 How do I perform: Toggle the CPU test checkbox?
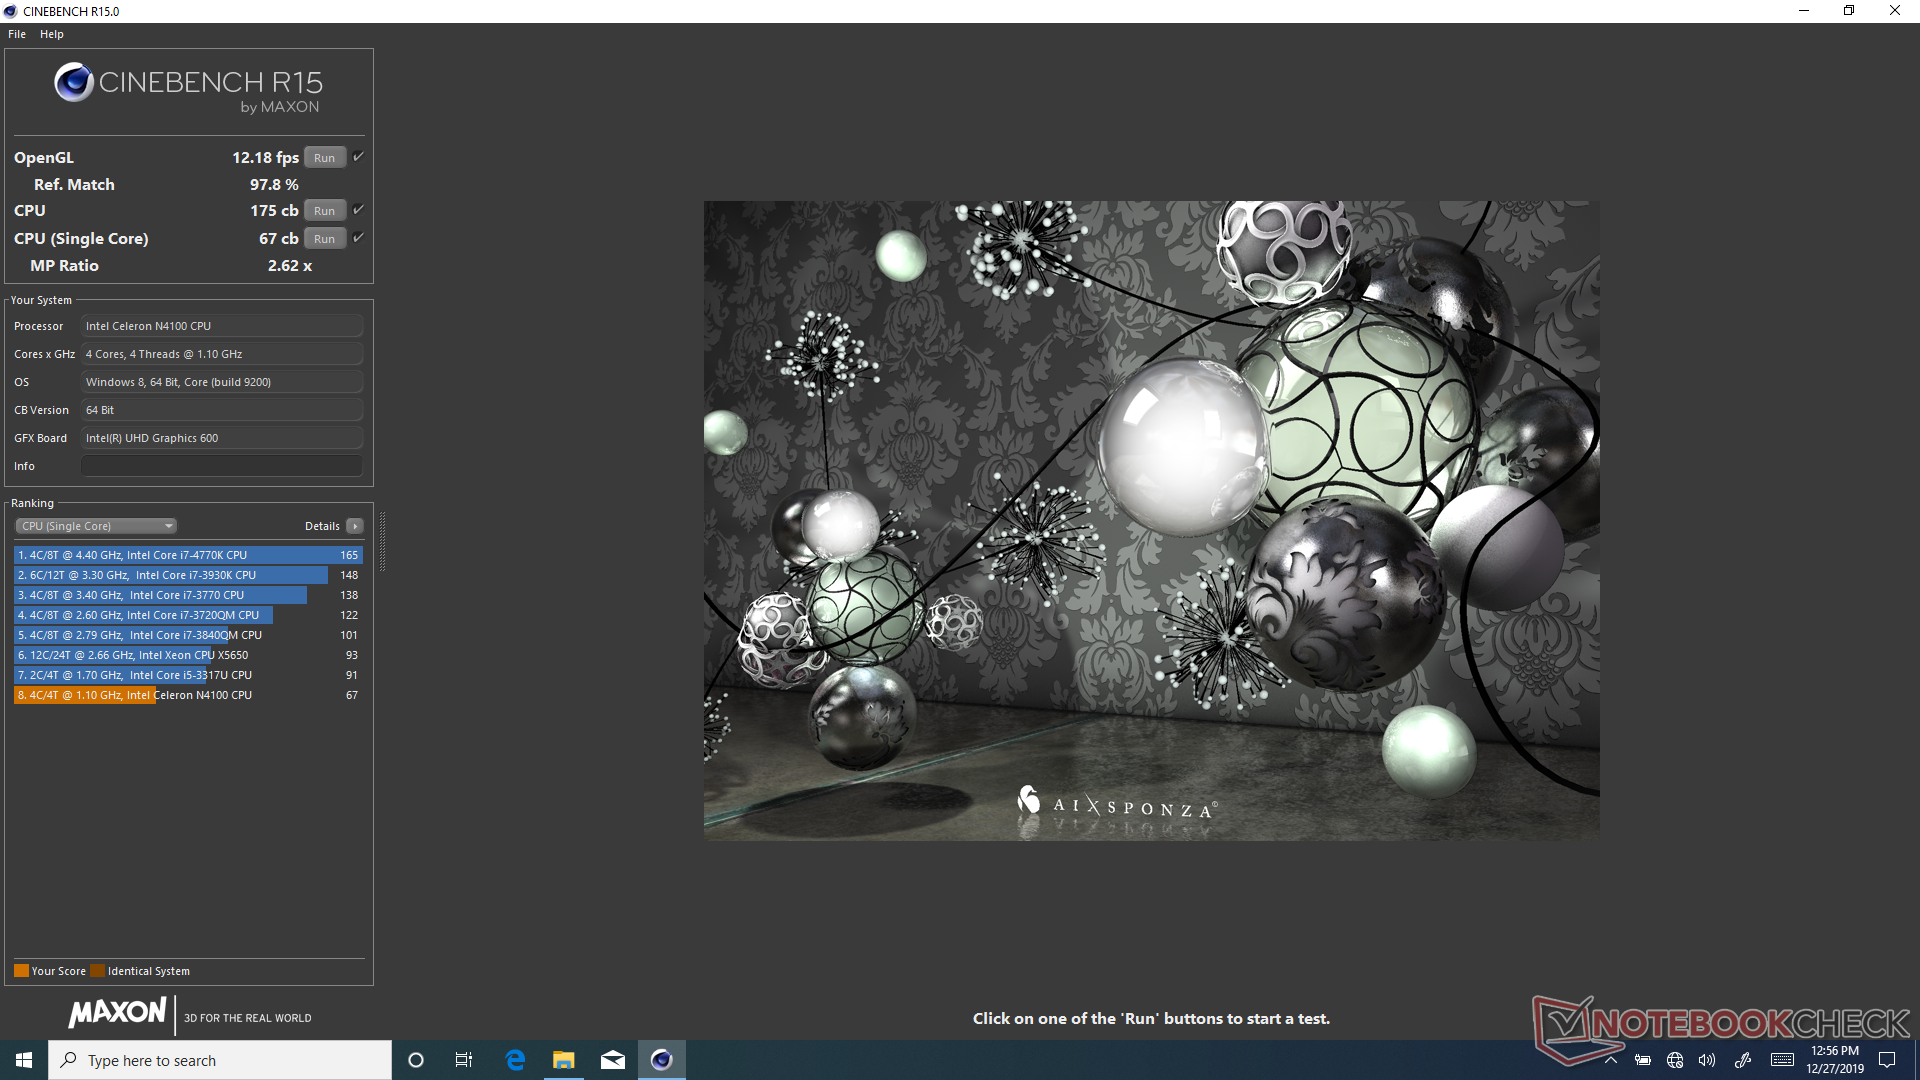click(358, 210)
